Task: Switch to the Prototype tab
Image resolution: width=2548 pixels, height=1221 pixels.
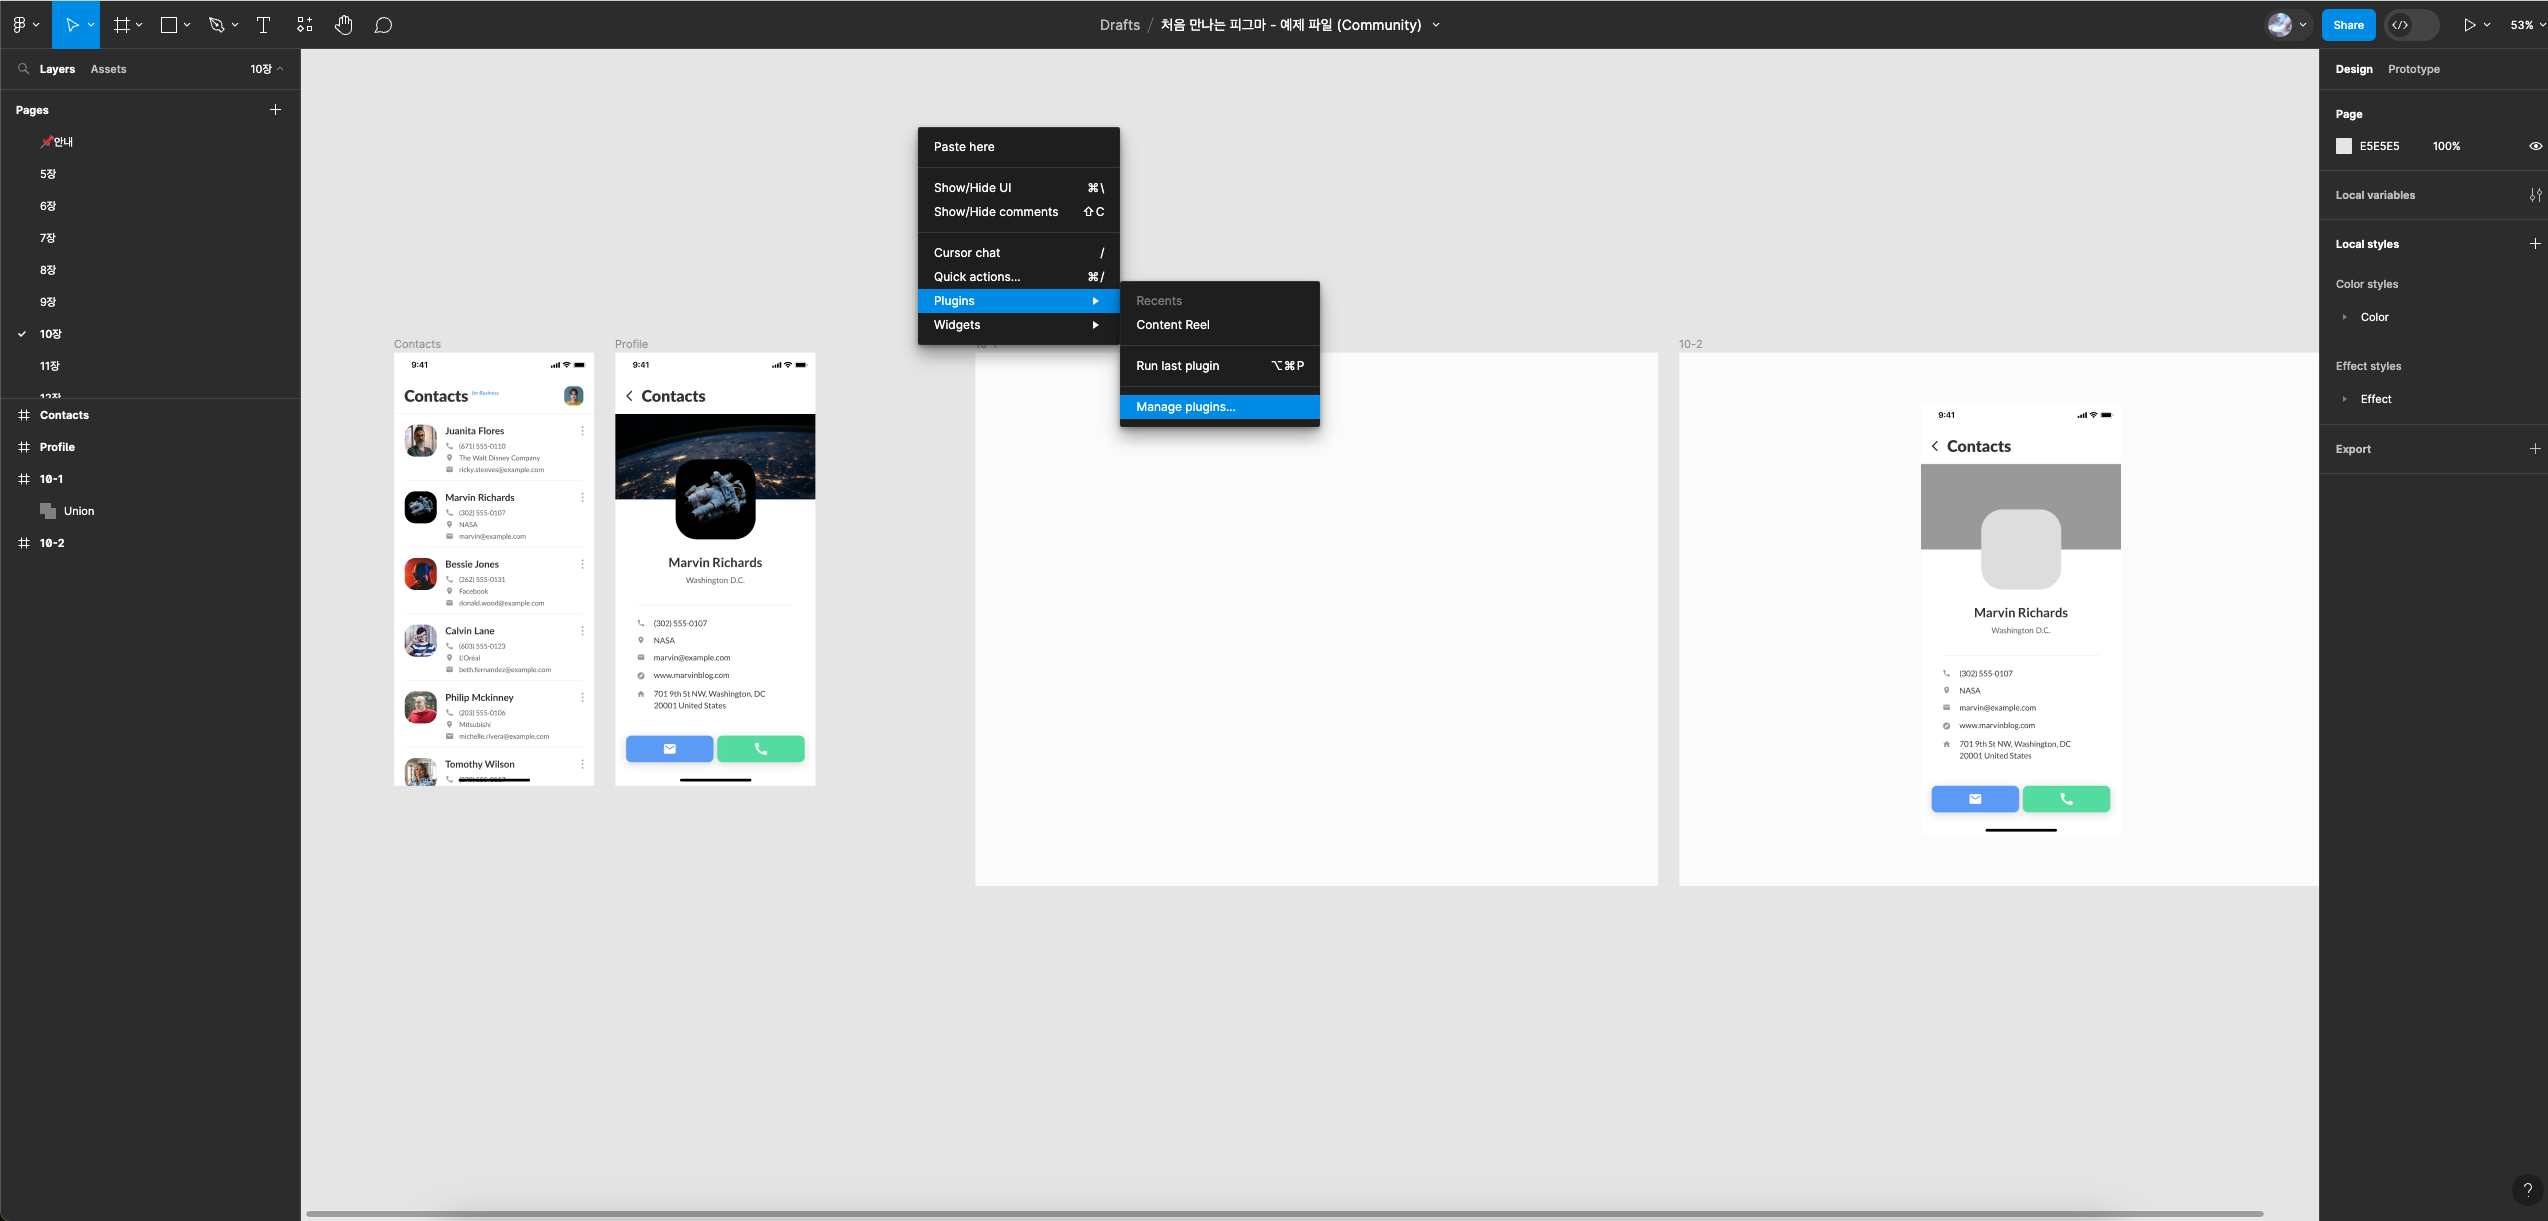Action: click(2413, 69)
